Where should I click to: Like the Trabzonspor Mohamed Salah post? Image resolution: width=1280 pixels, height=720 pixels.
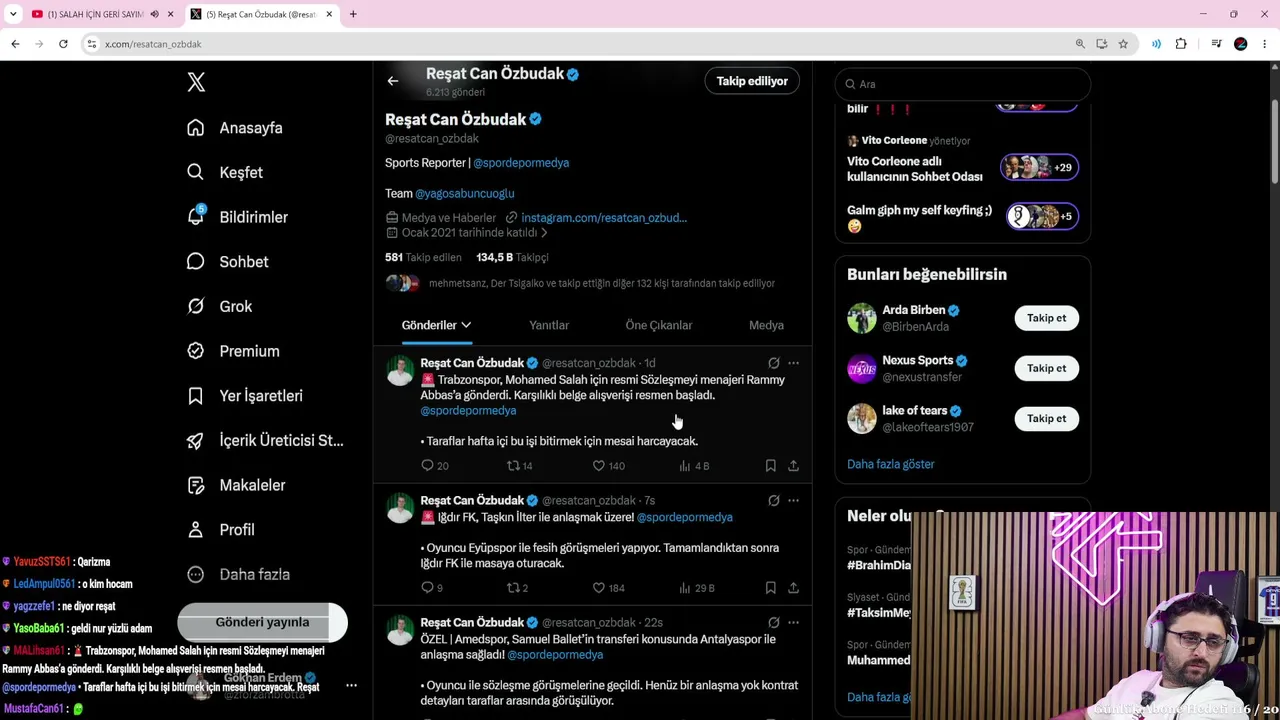pos(598,466)
